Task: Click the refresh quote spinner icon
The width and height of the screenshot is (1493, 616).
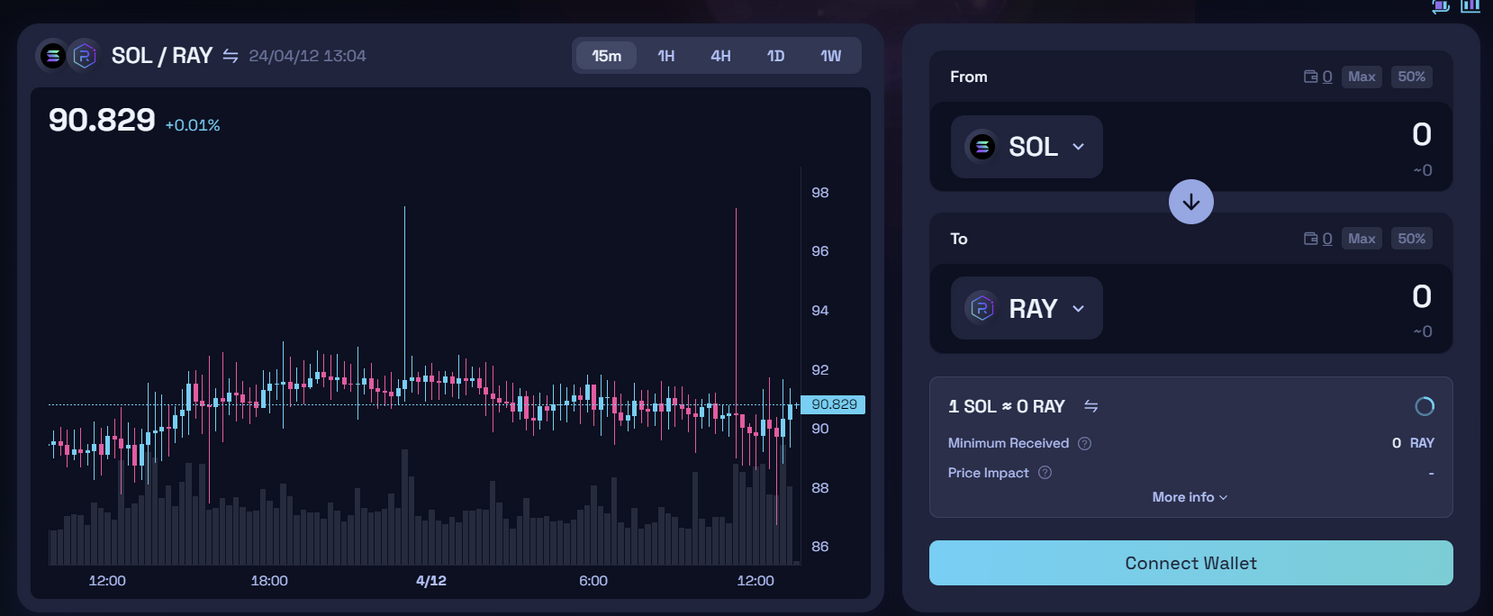Action: click(x=1425, y=406)
